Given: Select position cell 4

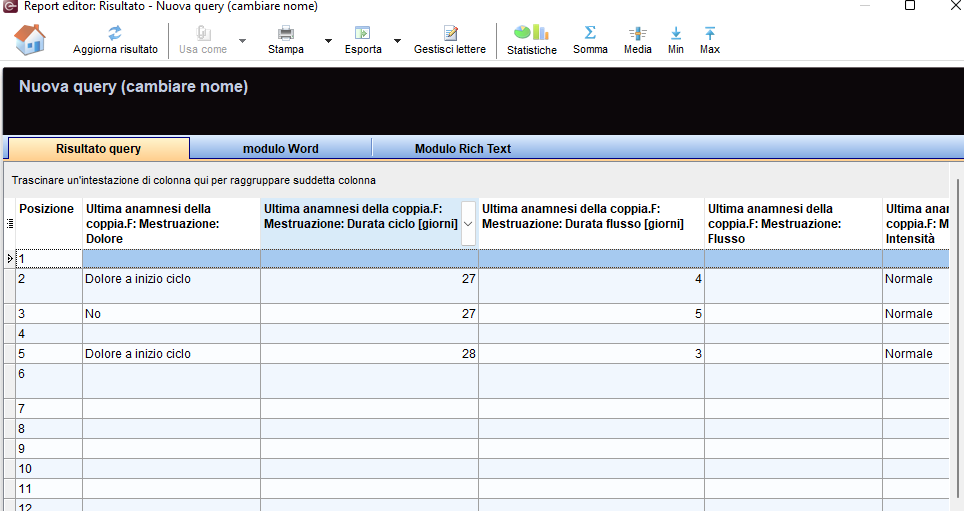Looking at the screenshot, I should pyautogui.click(x=49, y=334).
